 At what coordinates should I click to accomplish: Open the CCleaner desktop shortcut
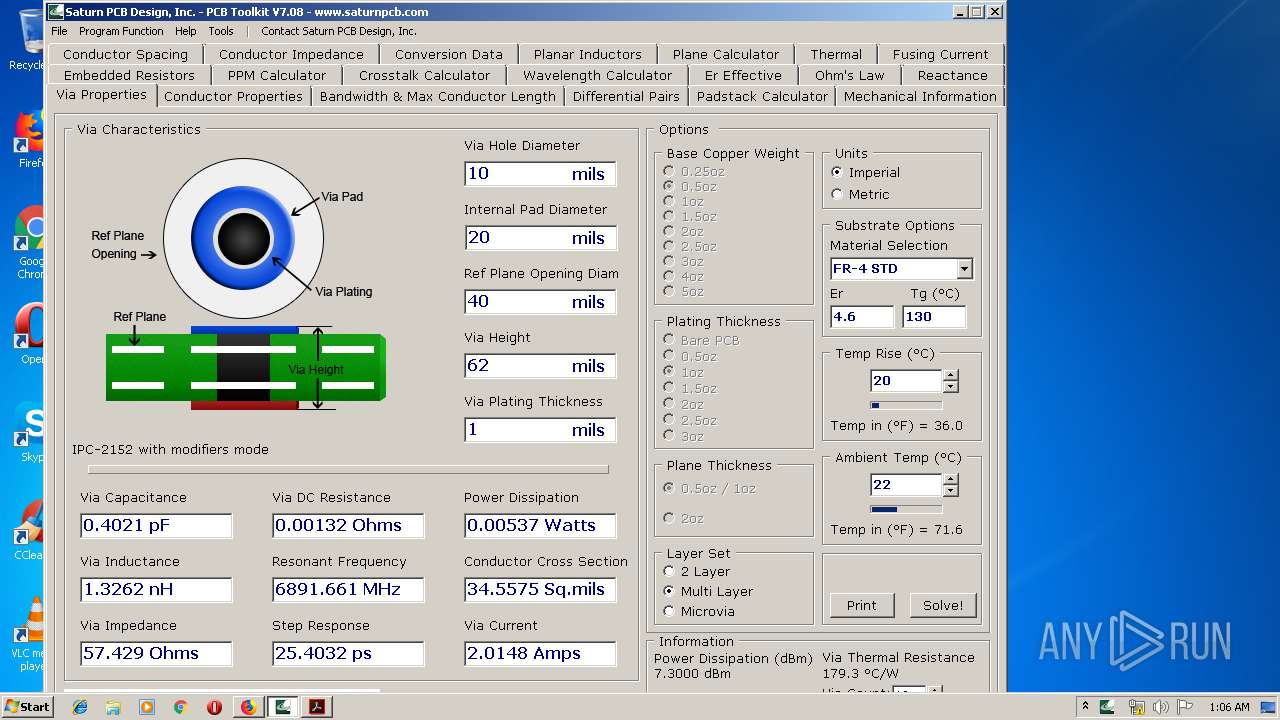point(31,530)
